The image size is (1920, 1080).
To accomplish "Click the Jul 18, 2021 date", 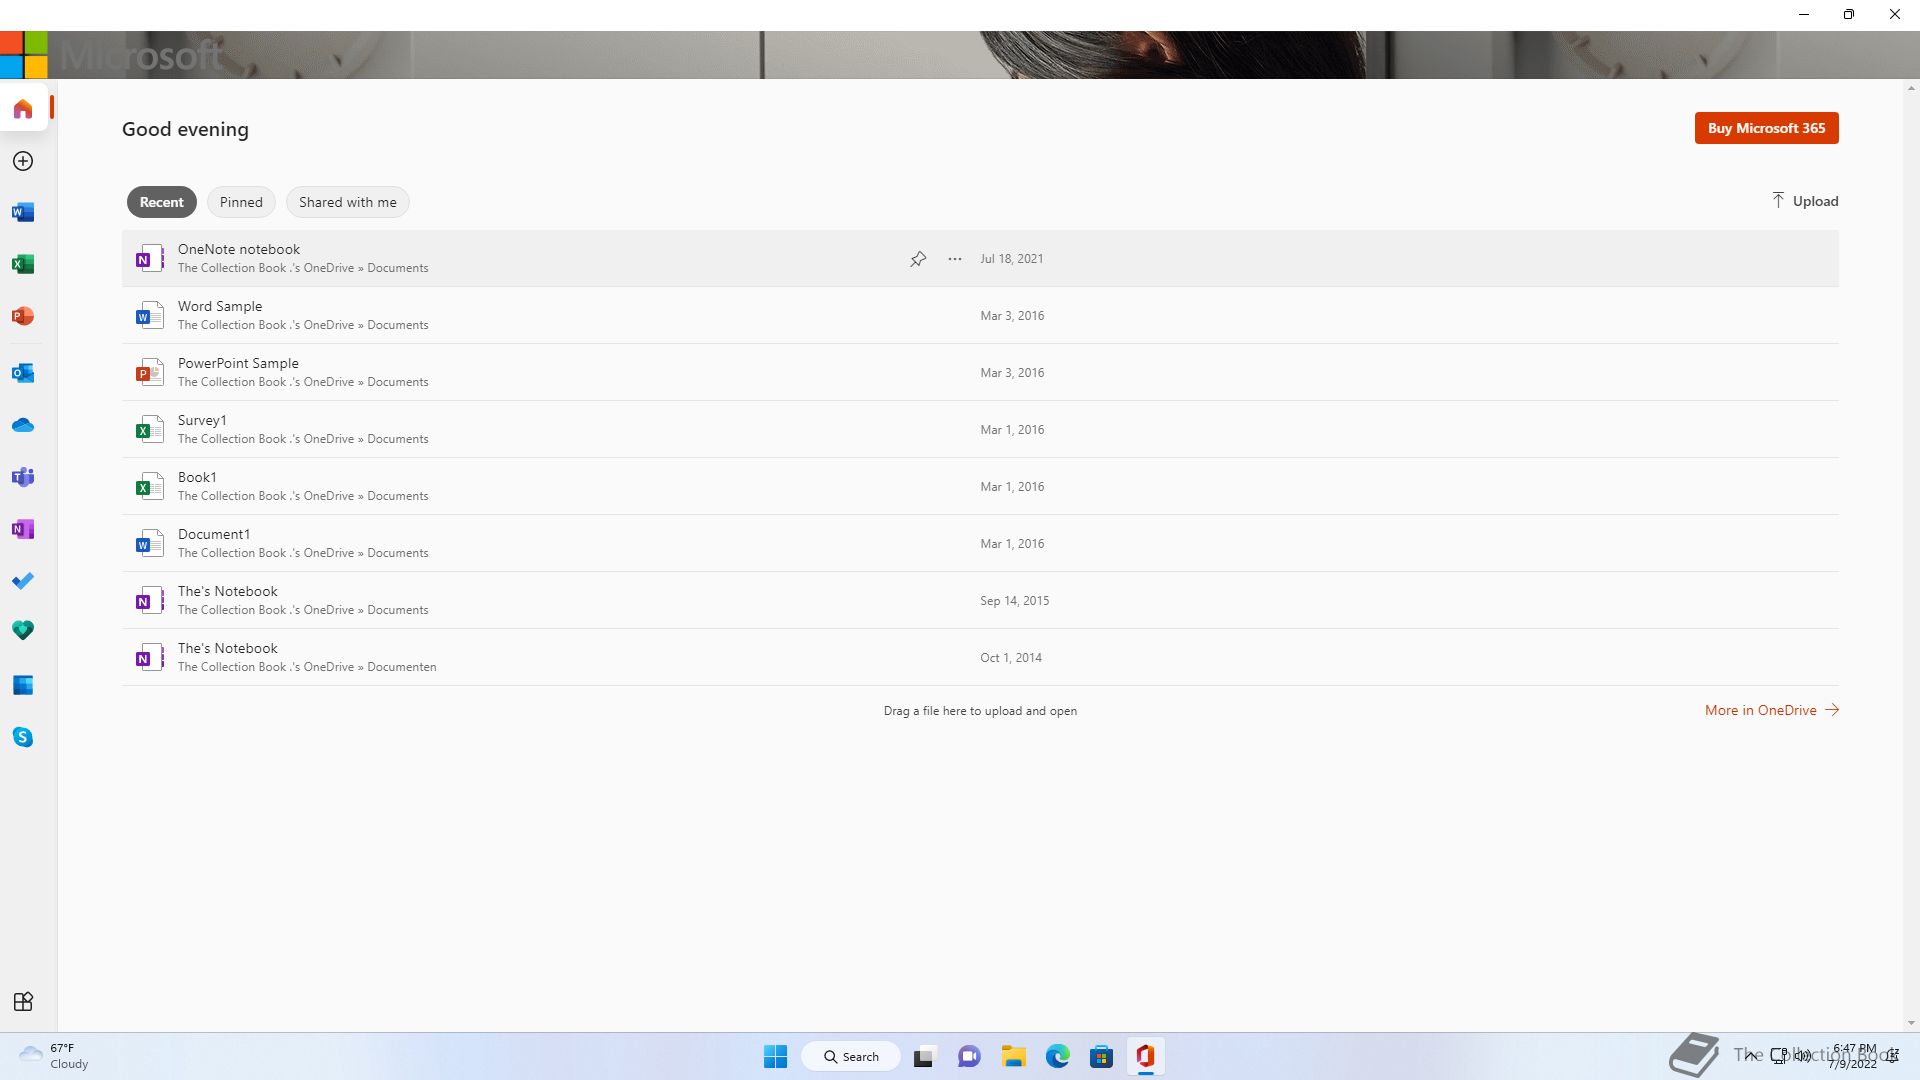I will tap(1011, 259).
